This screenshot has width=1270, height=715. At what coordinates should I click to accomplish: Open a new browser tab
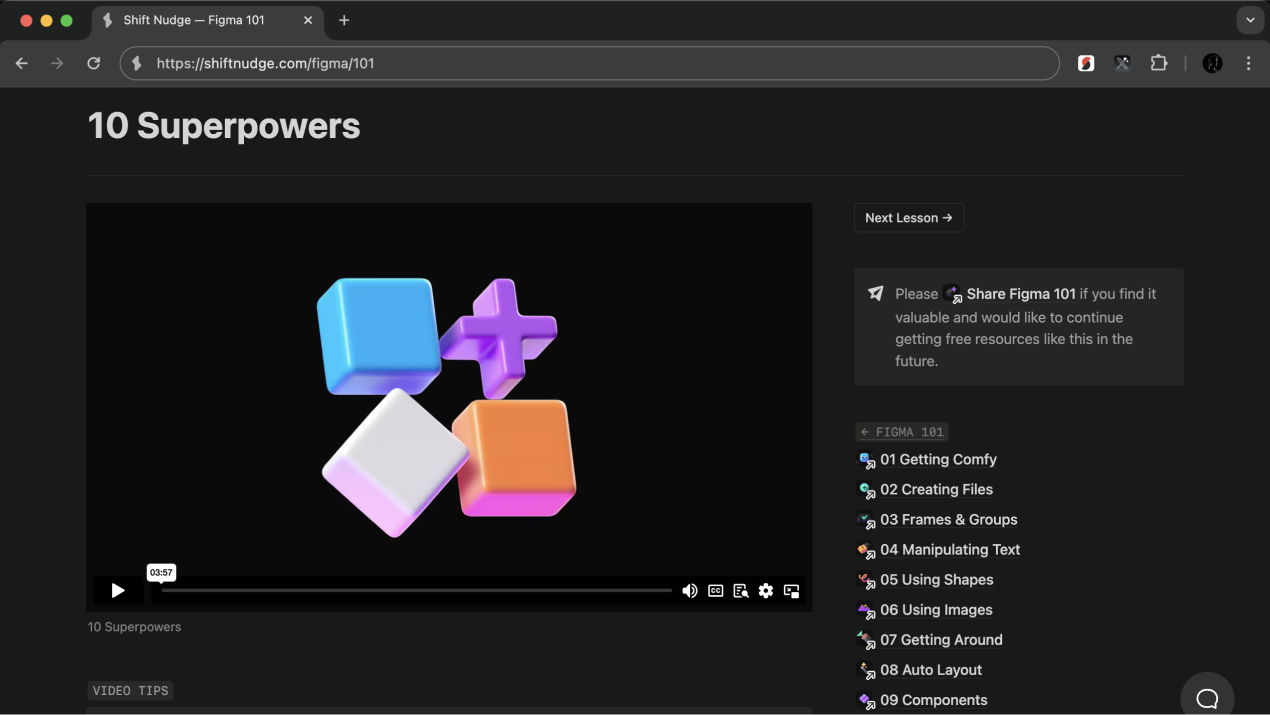(x=344, y=20)
